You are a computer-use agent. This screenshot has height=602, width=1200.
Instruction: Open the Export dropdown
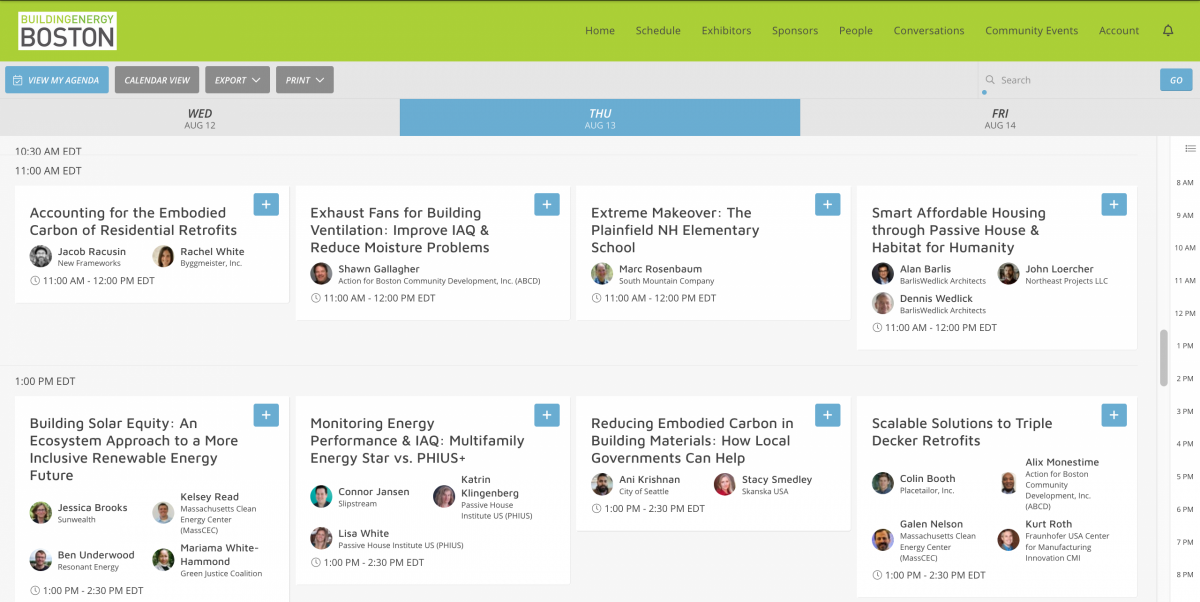[237, 80]
